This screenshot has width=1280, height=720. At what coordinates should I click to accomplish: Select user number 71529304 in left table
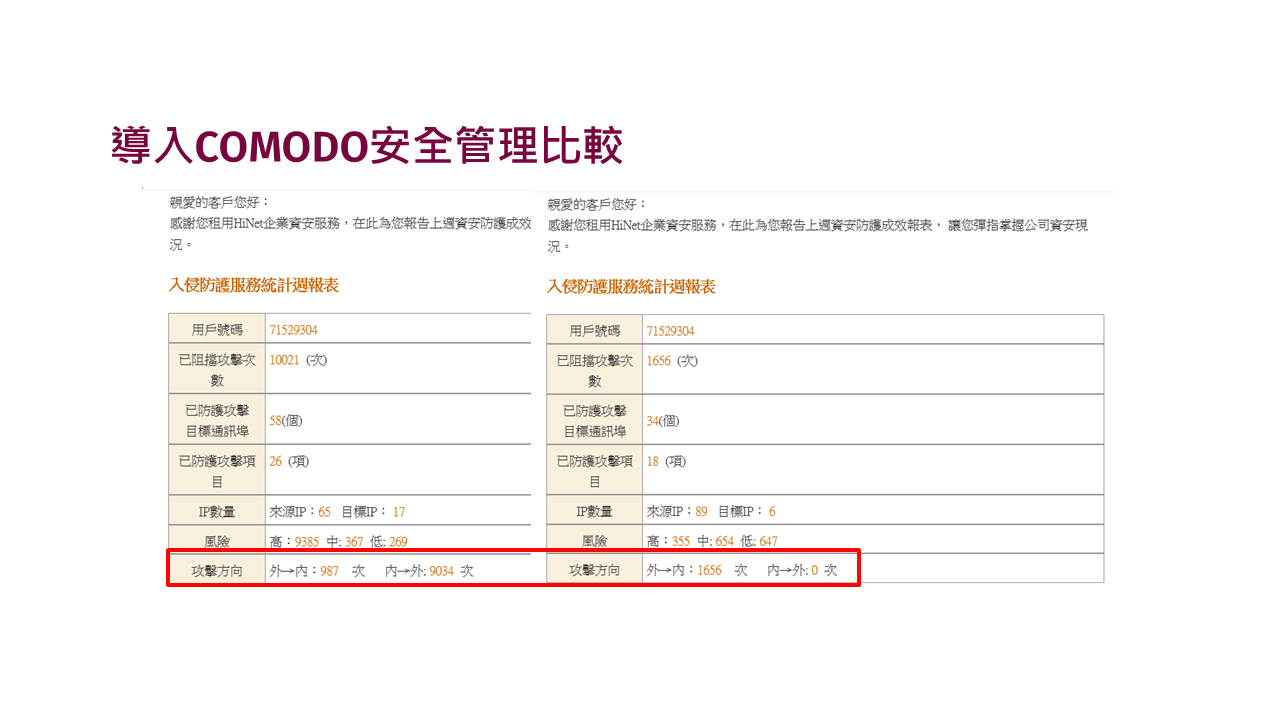click(293, 330)
